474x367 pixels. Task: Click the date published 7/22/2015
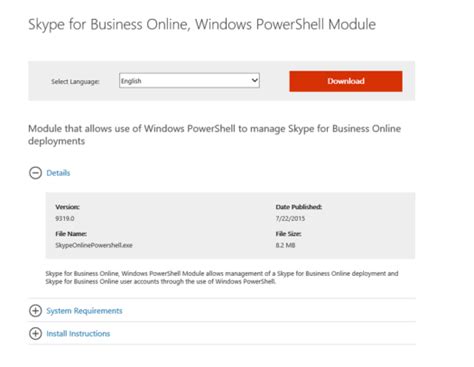point(290,219)
